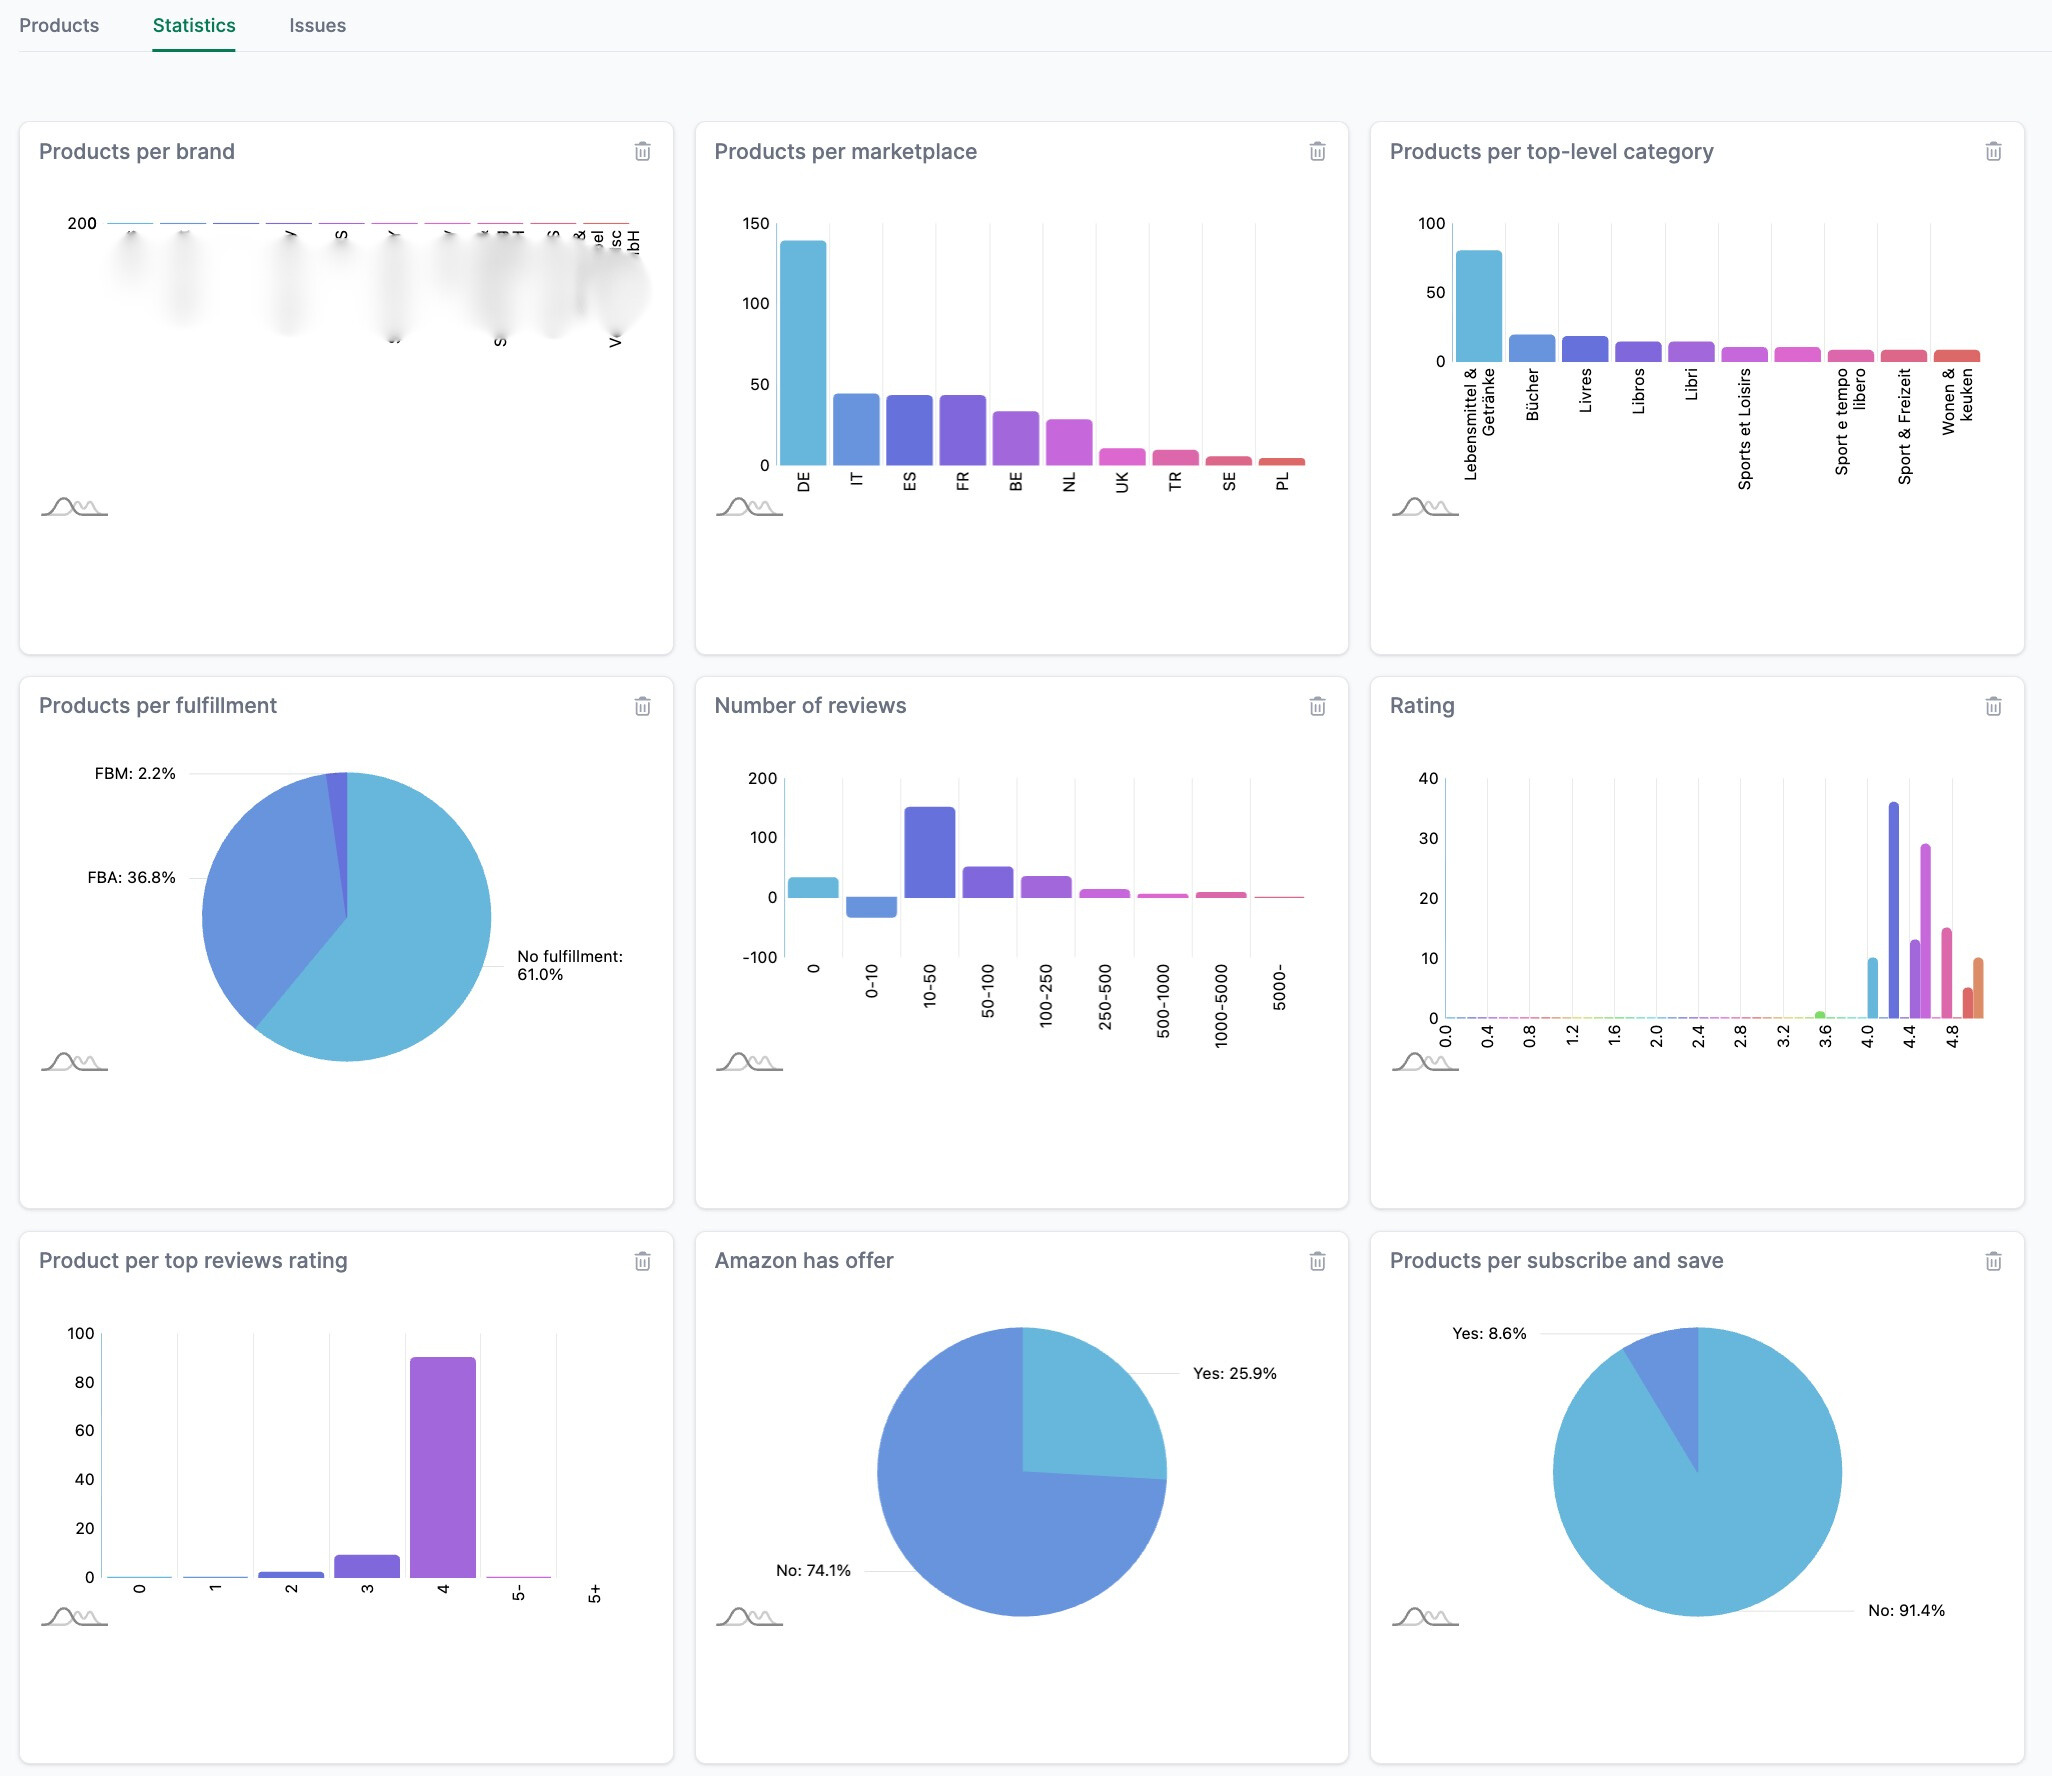Delete the Number of reviews chart
The width and height of the screenshot is (2052, 1776).
pyautogui.click(x=1318, y=705)
